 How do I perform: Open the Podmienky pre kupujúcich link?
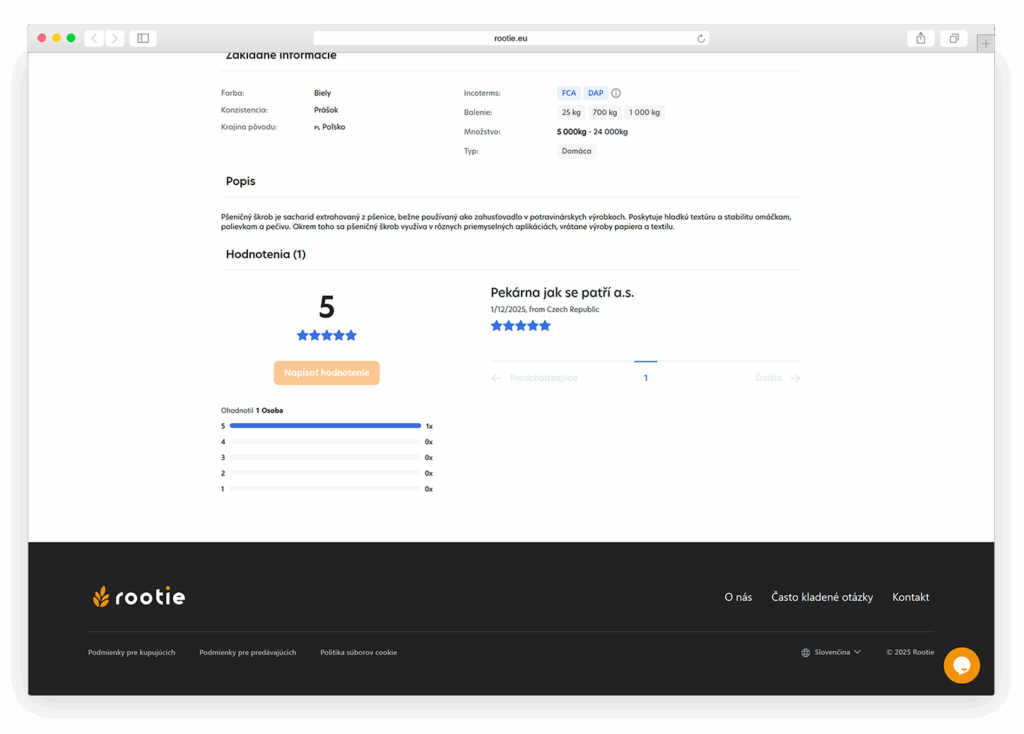pos(130,651)
